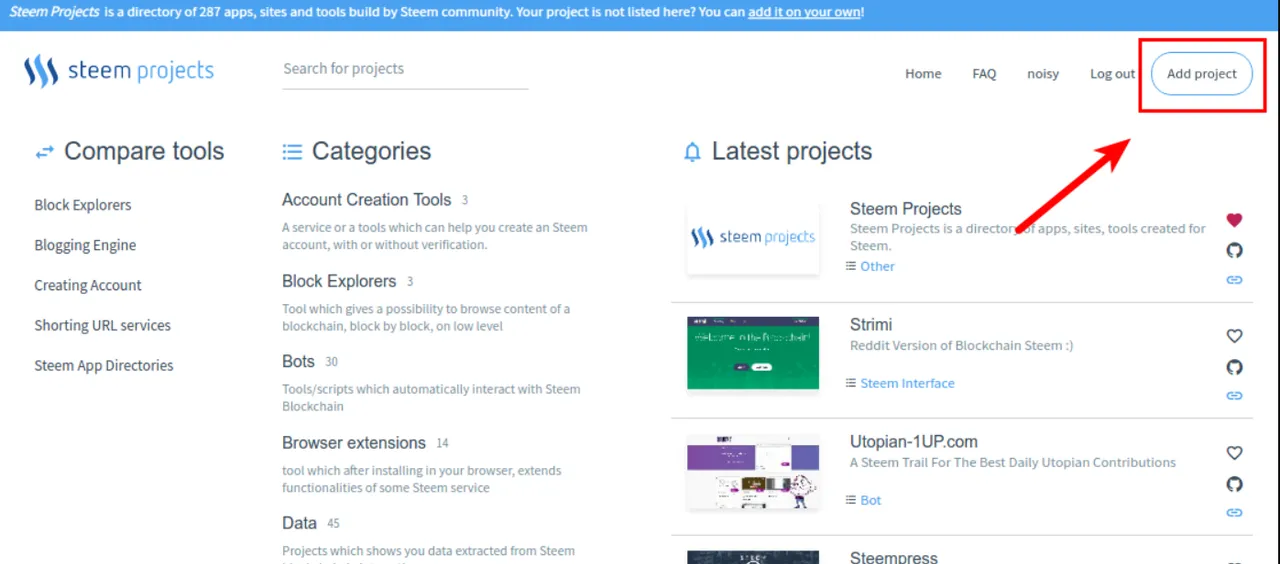This screenshot has height=564, width=1280.
Task: Open Block Explorers category heading
Action: pyautogui.click(x=339, y=281)
